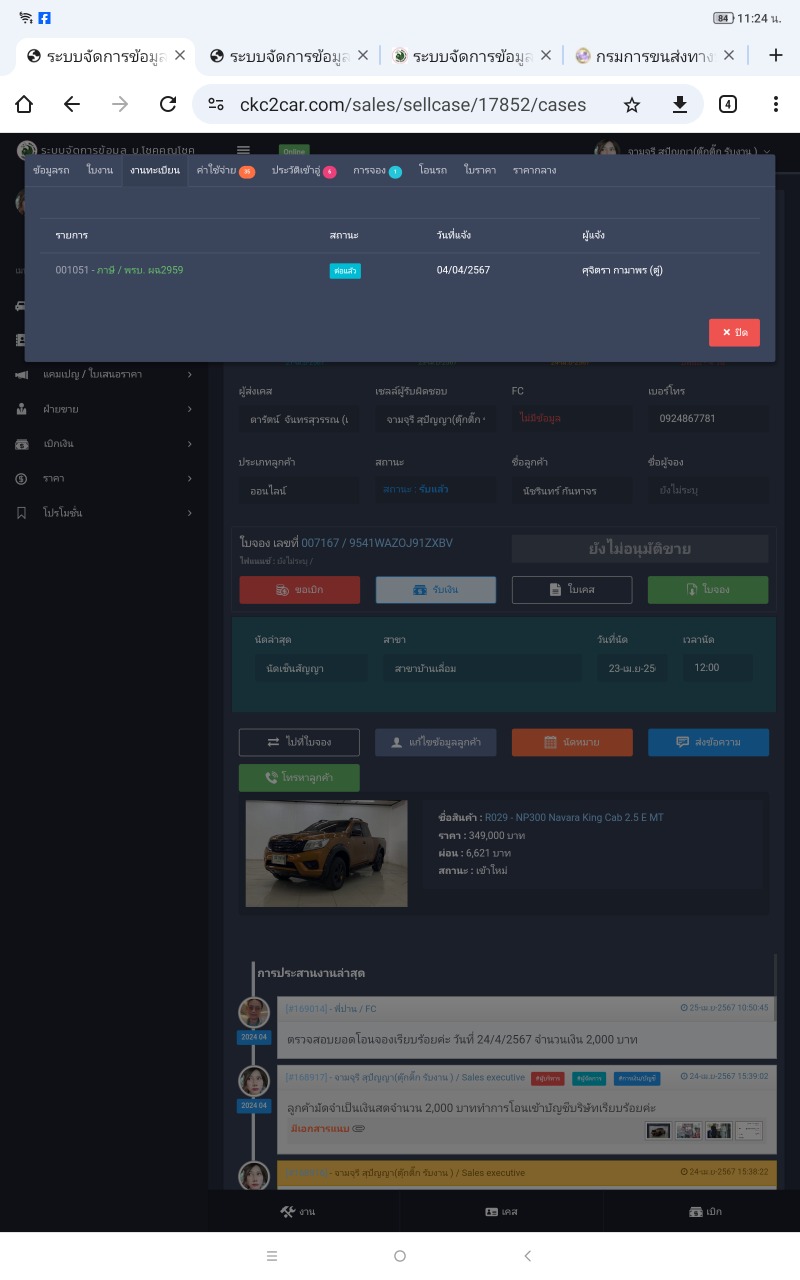
Task: Close the first browser tab
Action: [180, 55]
